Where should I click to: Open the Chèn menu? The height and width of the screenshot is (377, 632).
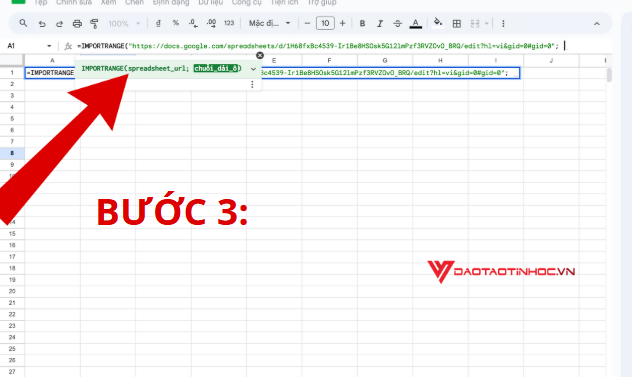tap(134, 2)
